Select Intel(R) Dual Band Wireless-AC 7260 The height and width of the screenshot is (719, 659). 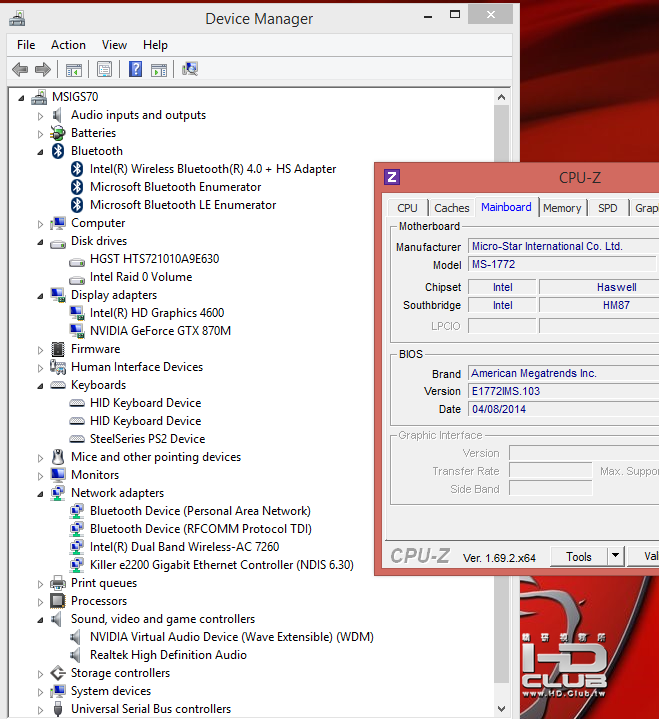(x=184, y=547)
